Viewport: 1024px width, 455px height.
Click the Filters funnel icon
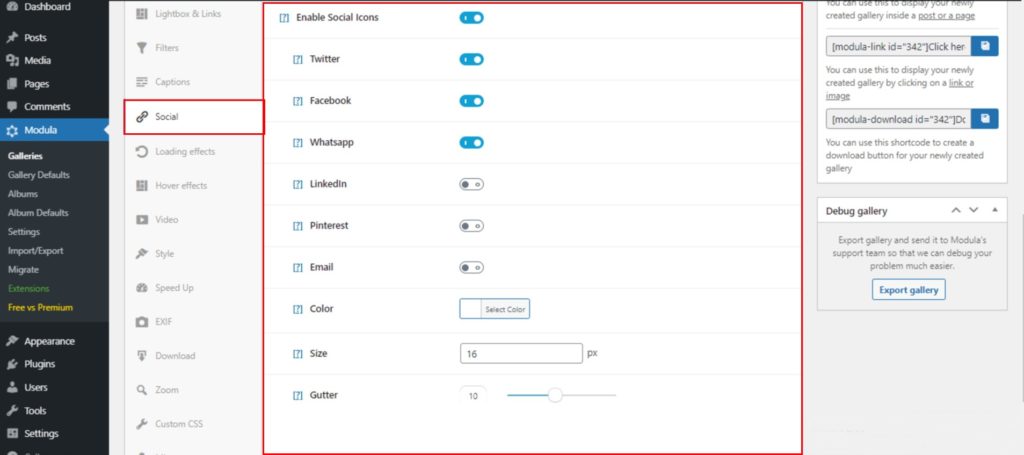[x=142, y=48]
